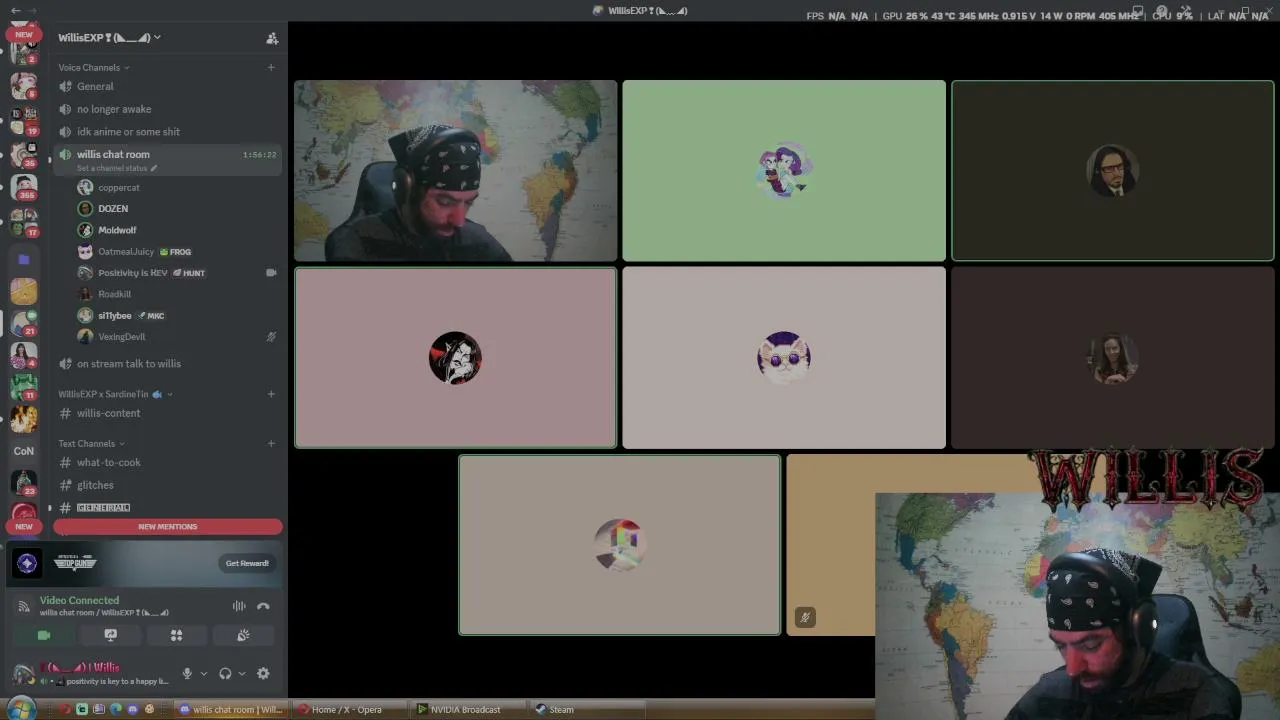Add a channel to Text Channels

click(x=271, y=444)
